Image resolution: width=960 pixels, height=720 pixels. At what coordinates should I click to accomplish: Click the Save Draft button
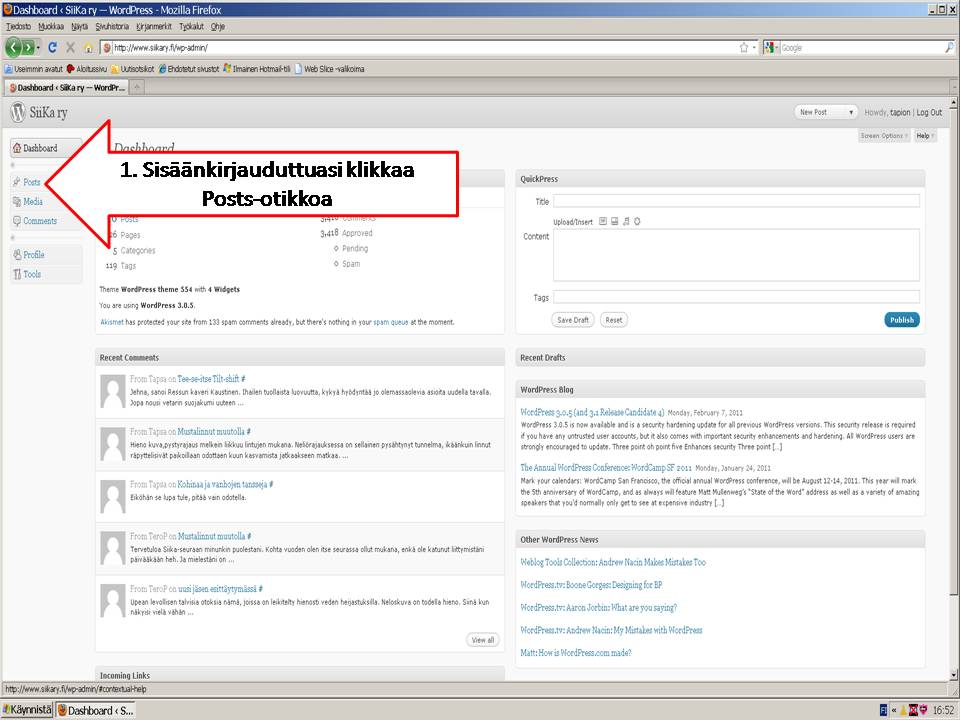tap(573, 320)
